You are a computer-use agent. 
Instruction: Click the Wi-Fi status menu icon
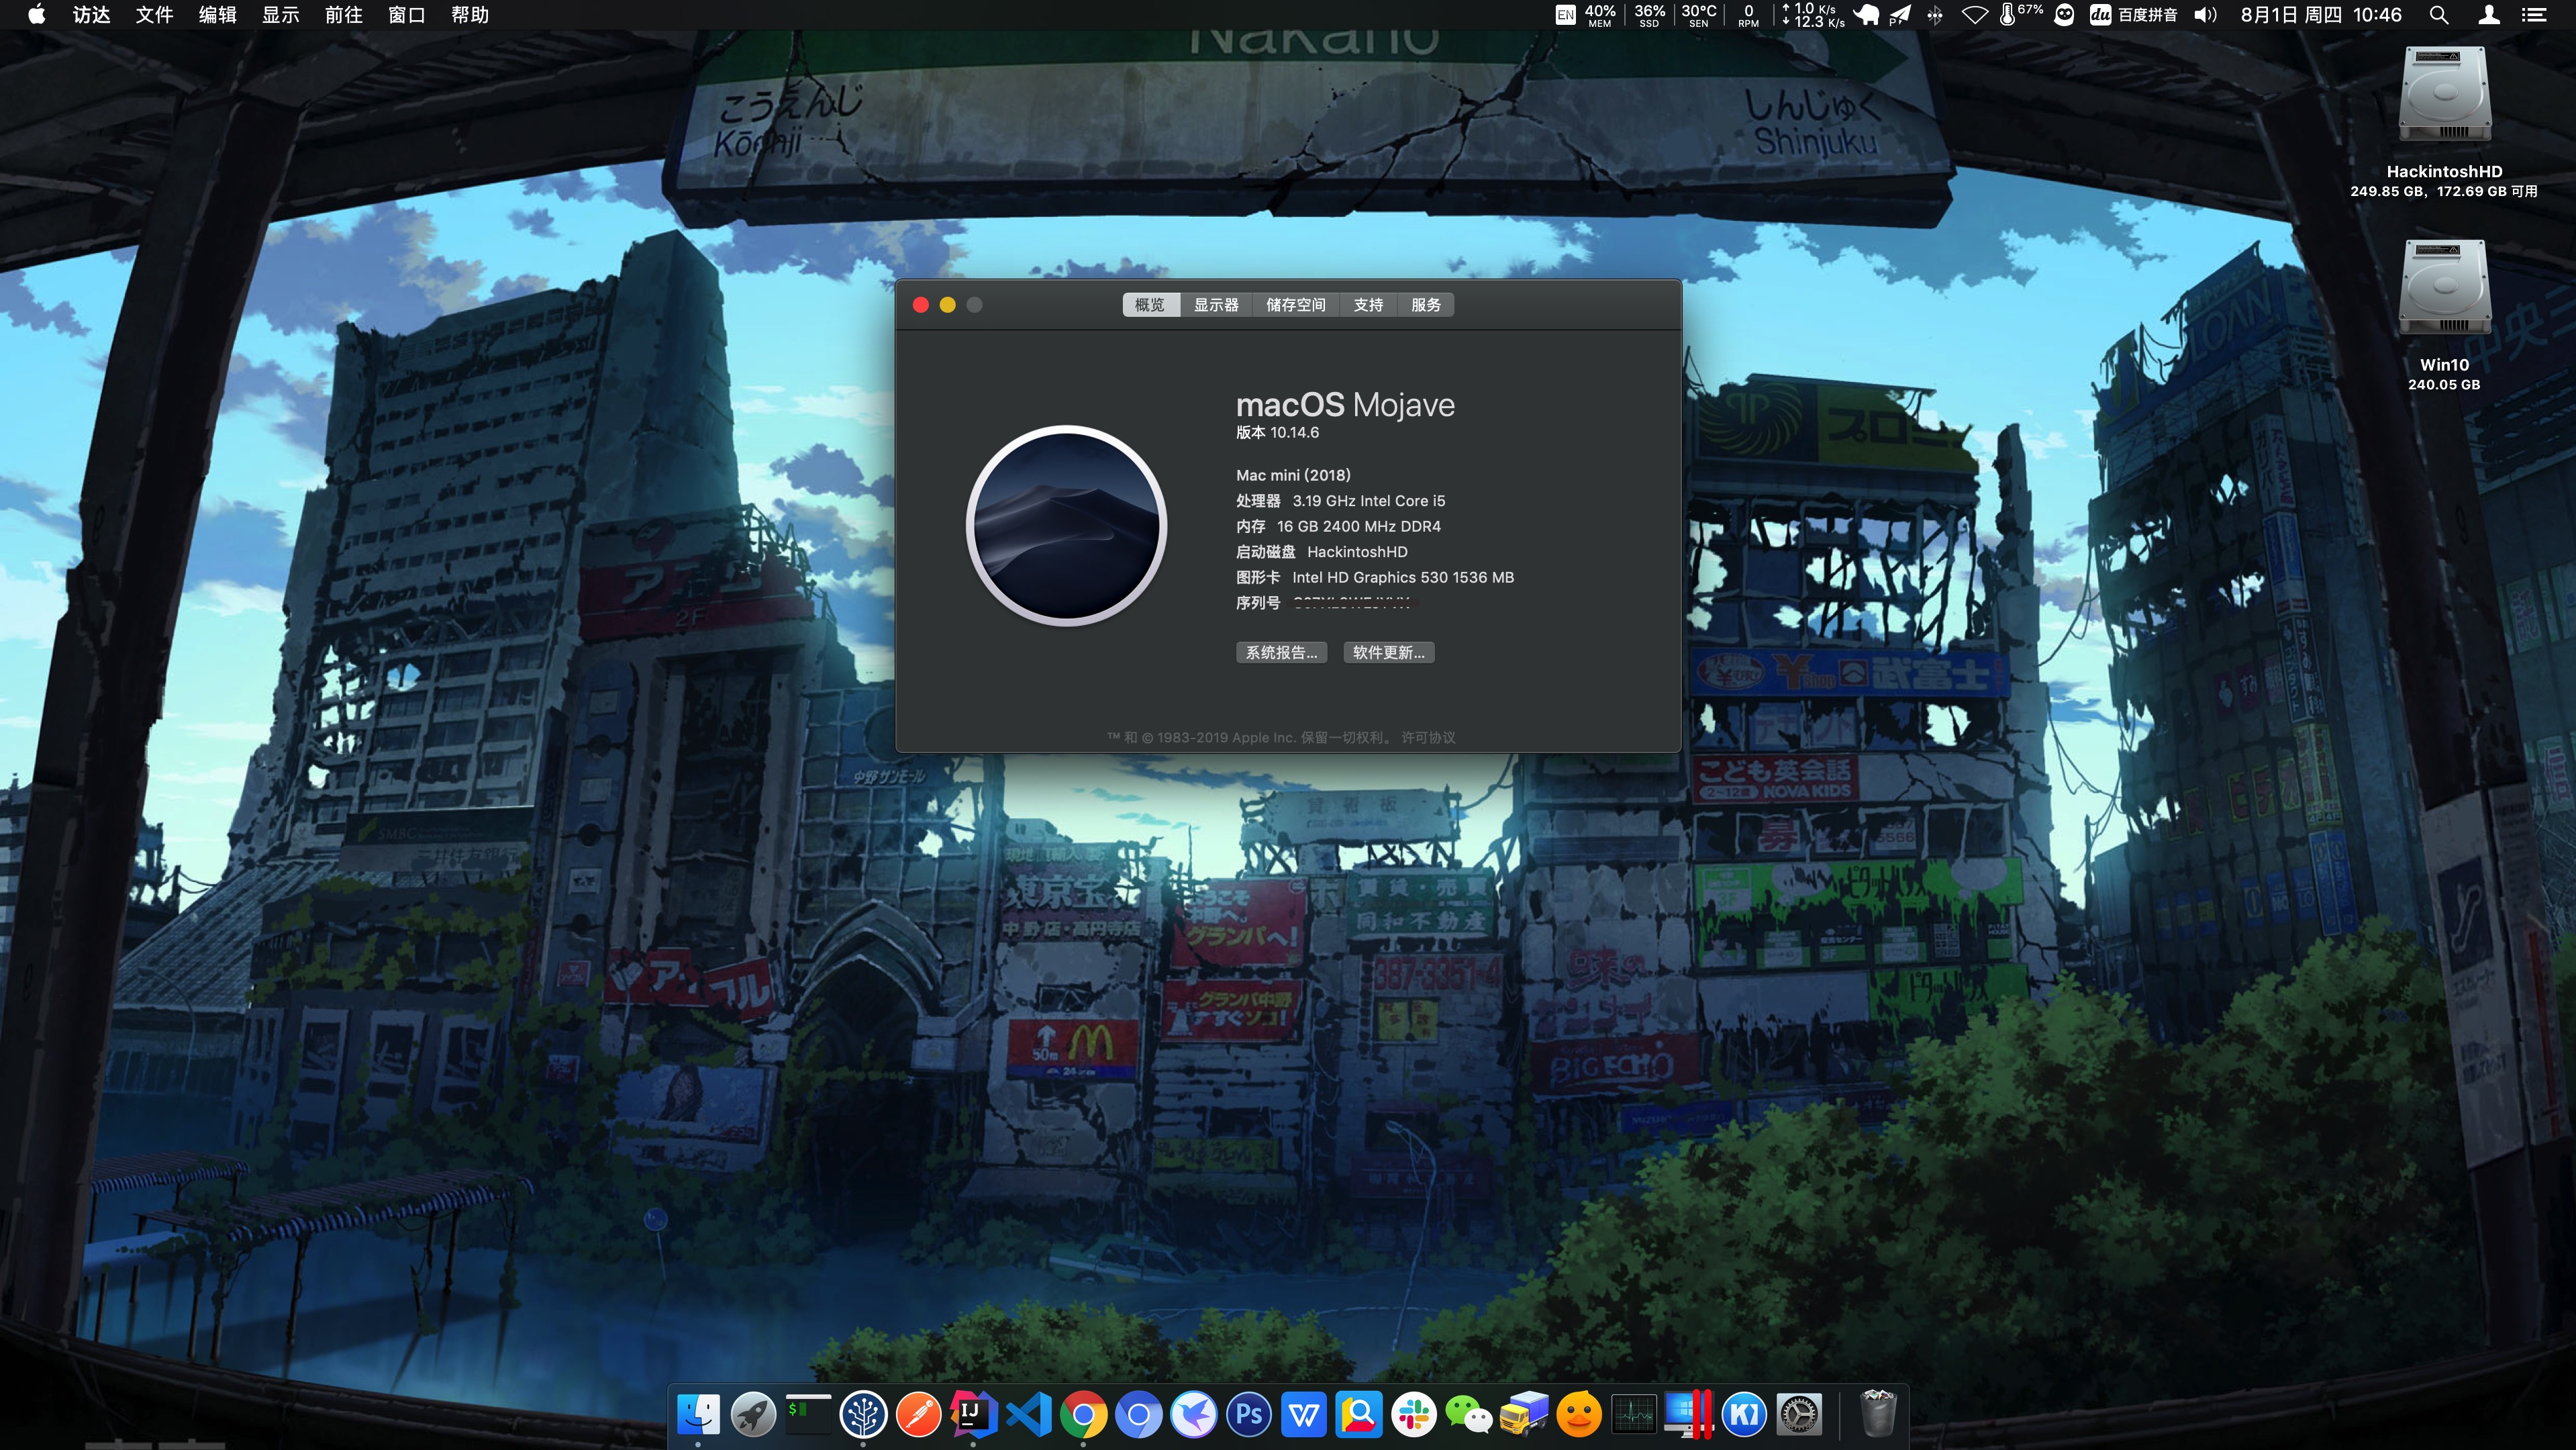[x=1974, y=15]
